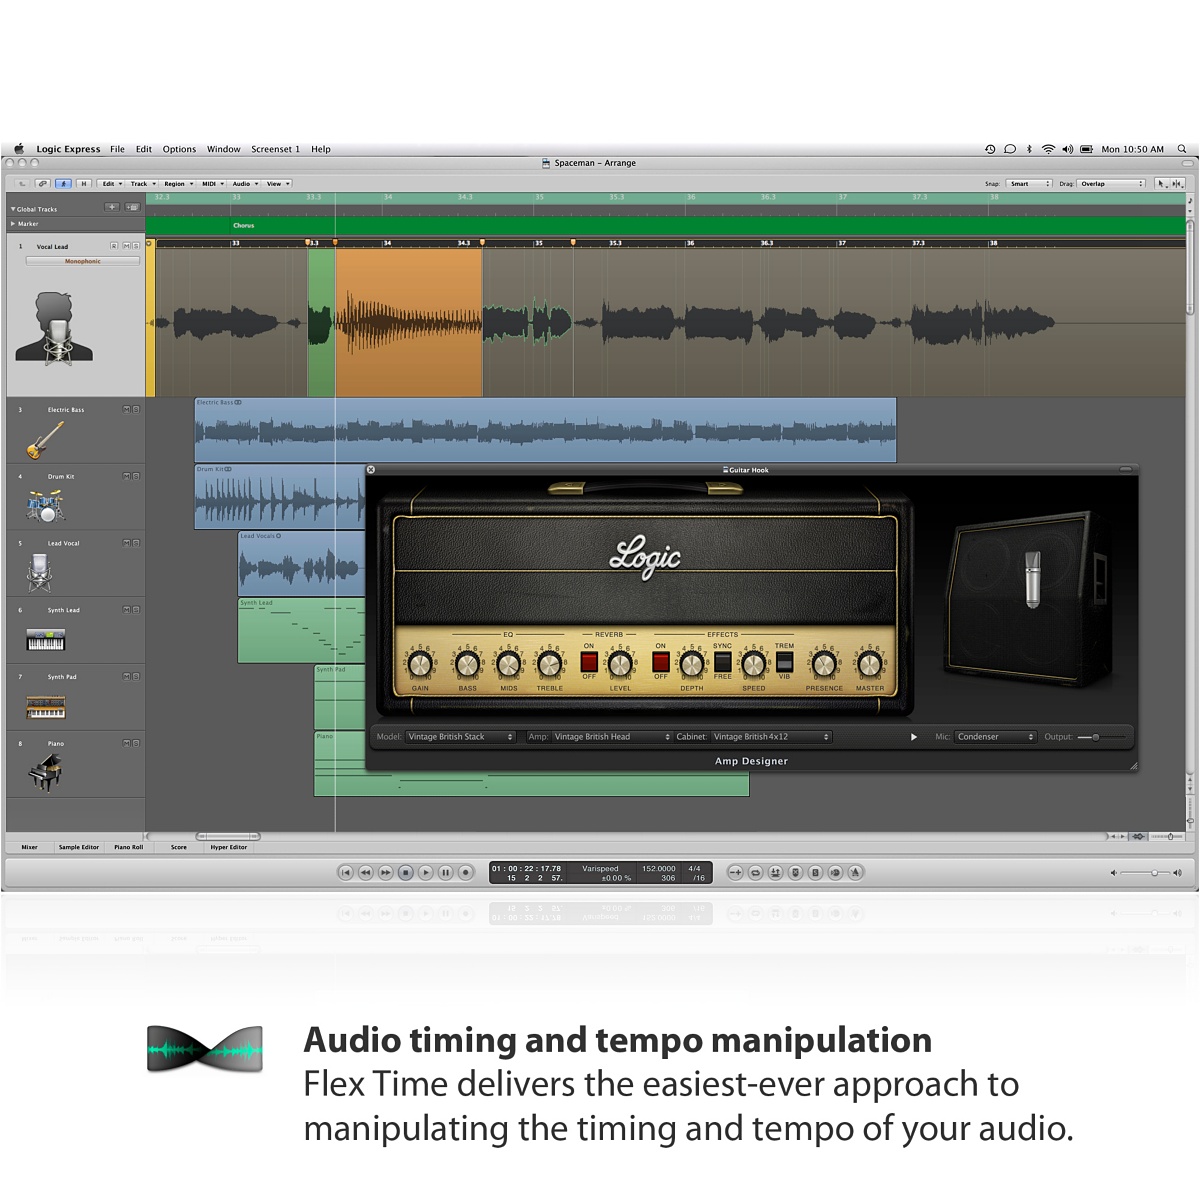The image size is (1200, 1200).
Task: Click the catch playhead running-man icon
Action: (x=63, y=184)
